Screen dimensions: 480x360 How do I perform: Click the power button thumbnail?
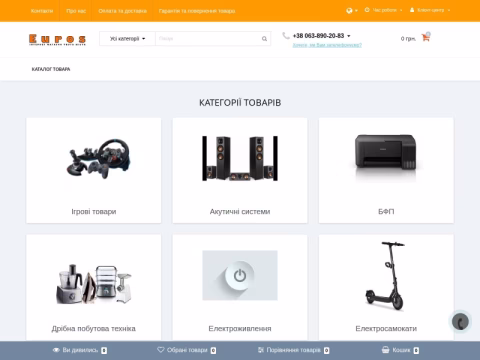pos(240,275)
